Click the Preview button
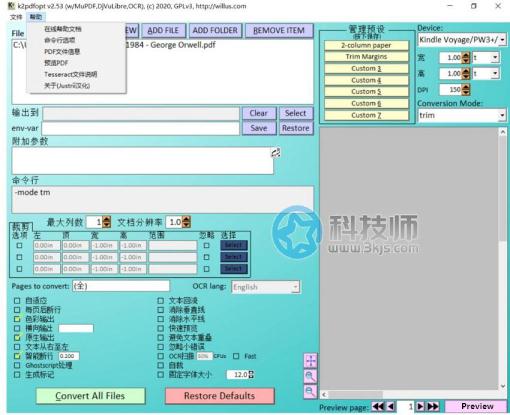 pos(476,406)
